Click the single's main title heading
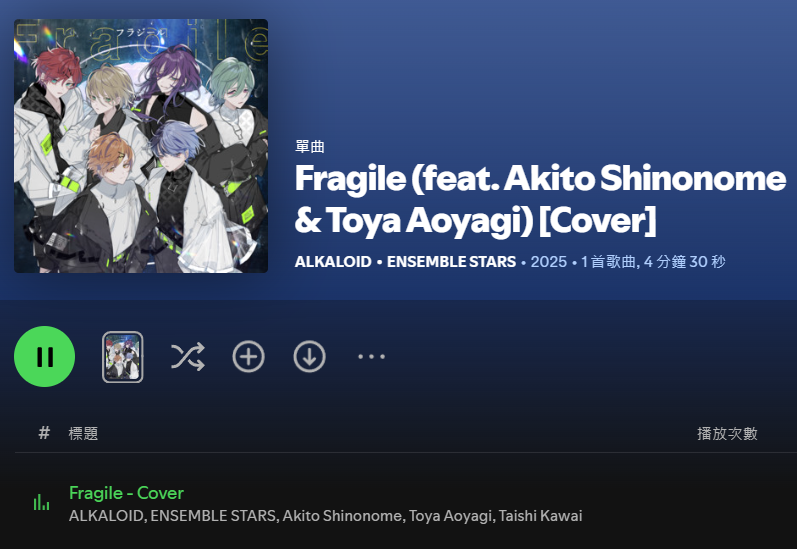The width and height of the screenshot is (797, 549). pyautogui.click(x=540, y=200)
